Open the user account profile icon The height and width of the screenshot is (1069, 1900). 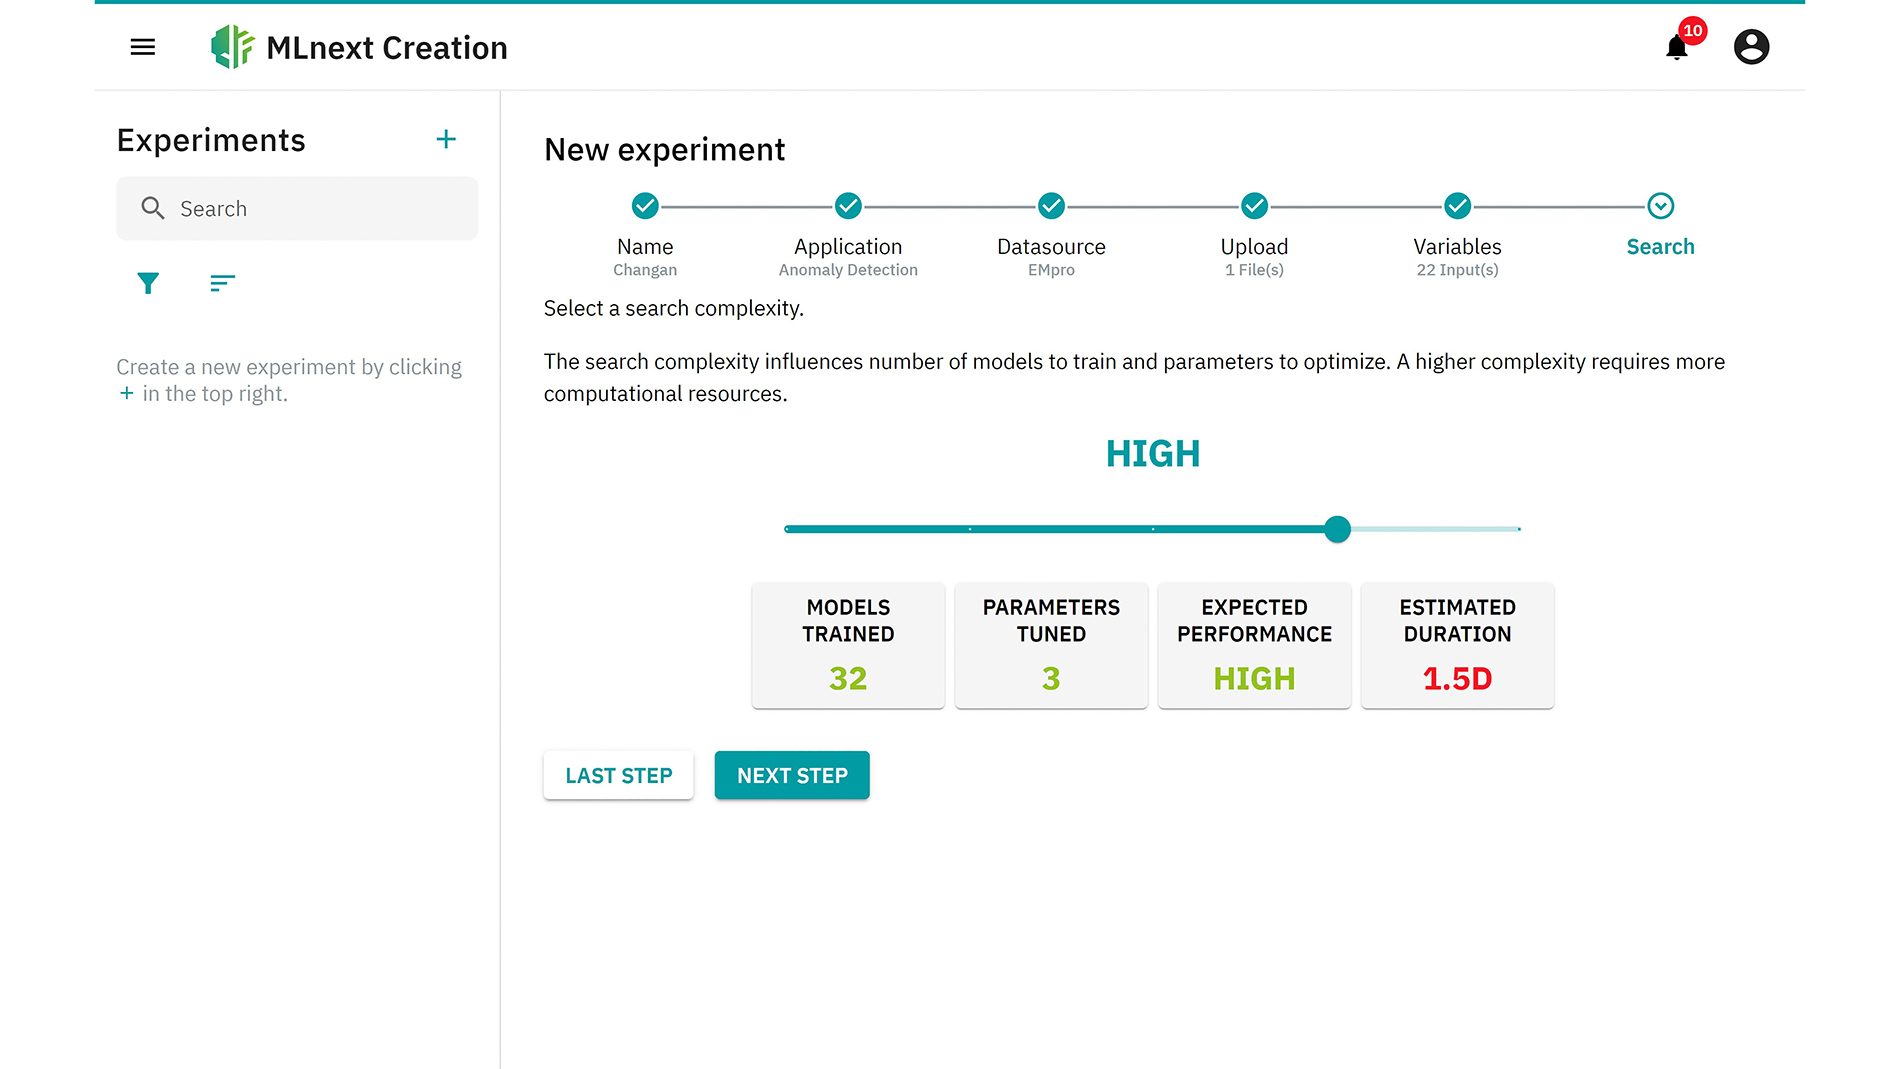pos(1751,47)
